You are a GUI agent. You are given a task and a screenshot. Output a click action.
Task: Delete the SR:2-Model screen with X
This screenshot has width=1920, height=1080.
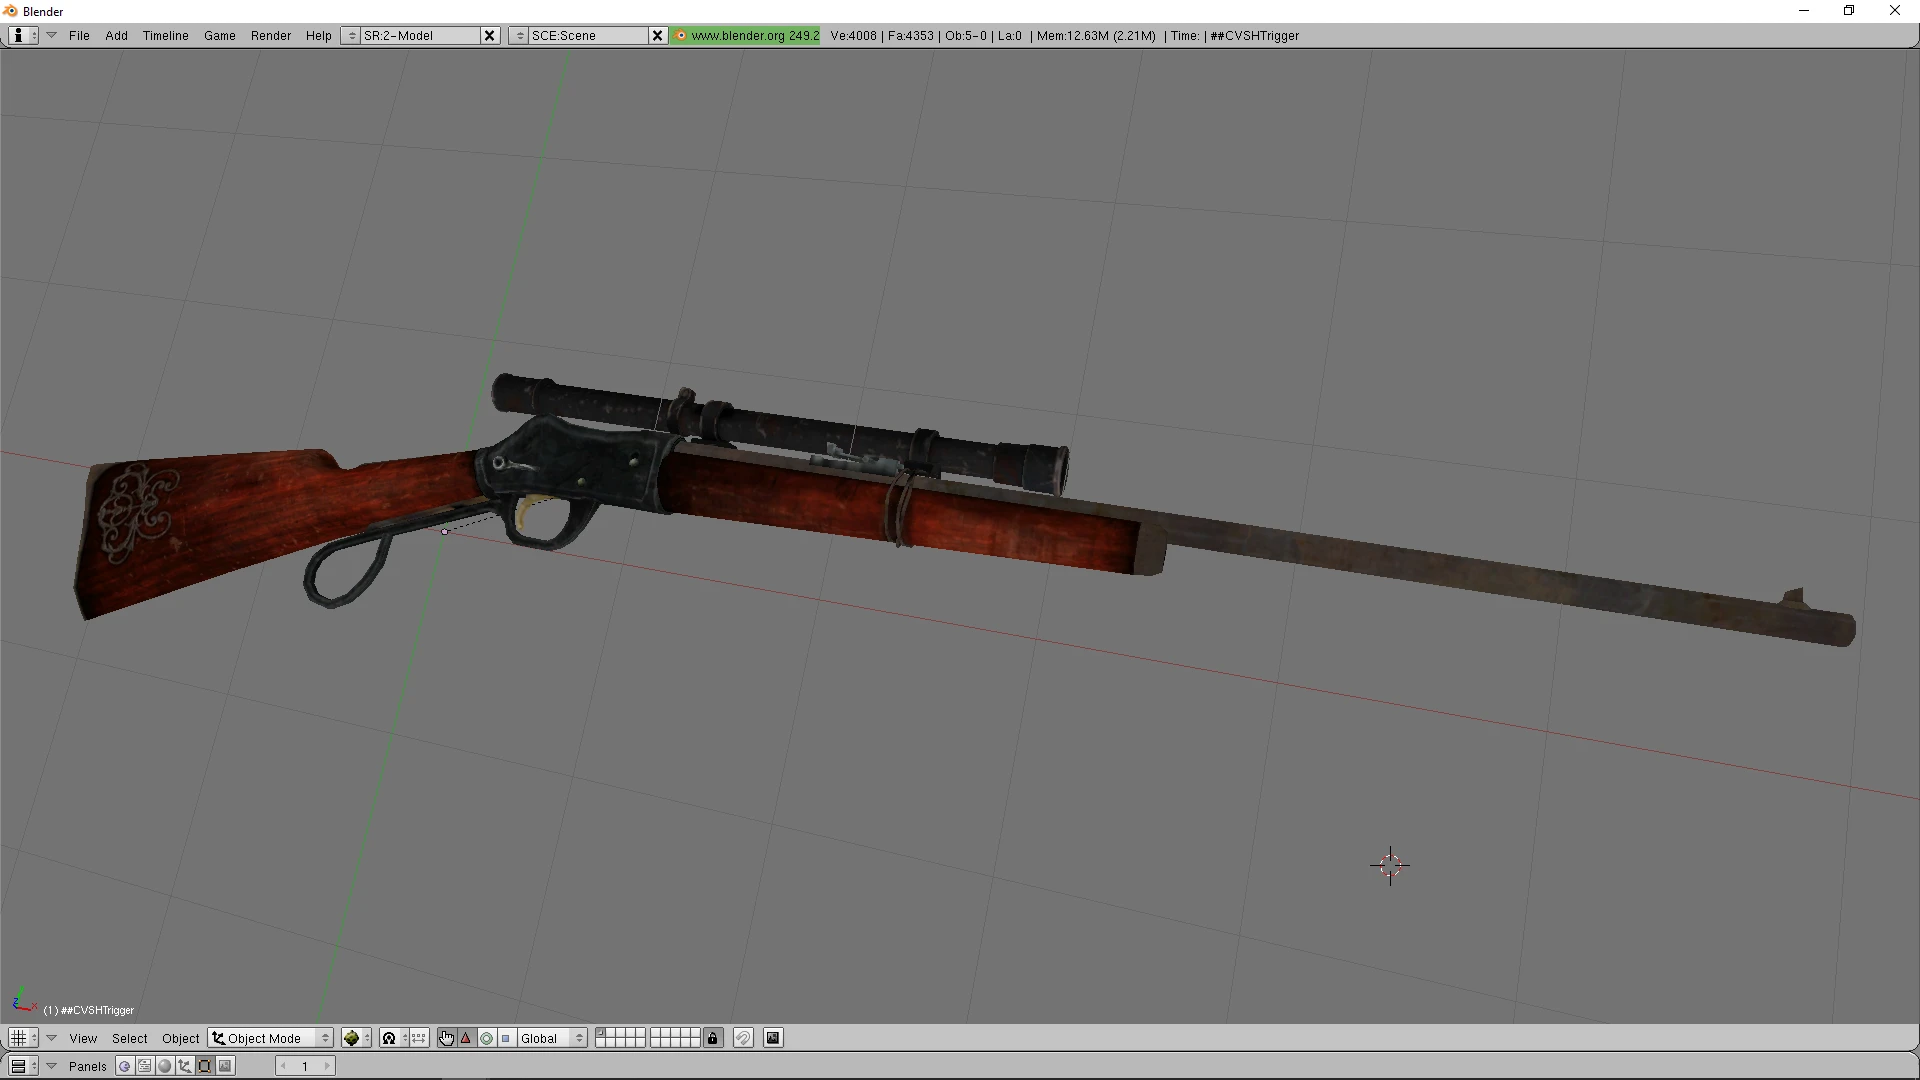tap(489, 35)
